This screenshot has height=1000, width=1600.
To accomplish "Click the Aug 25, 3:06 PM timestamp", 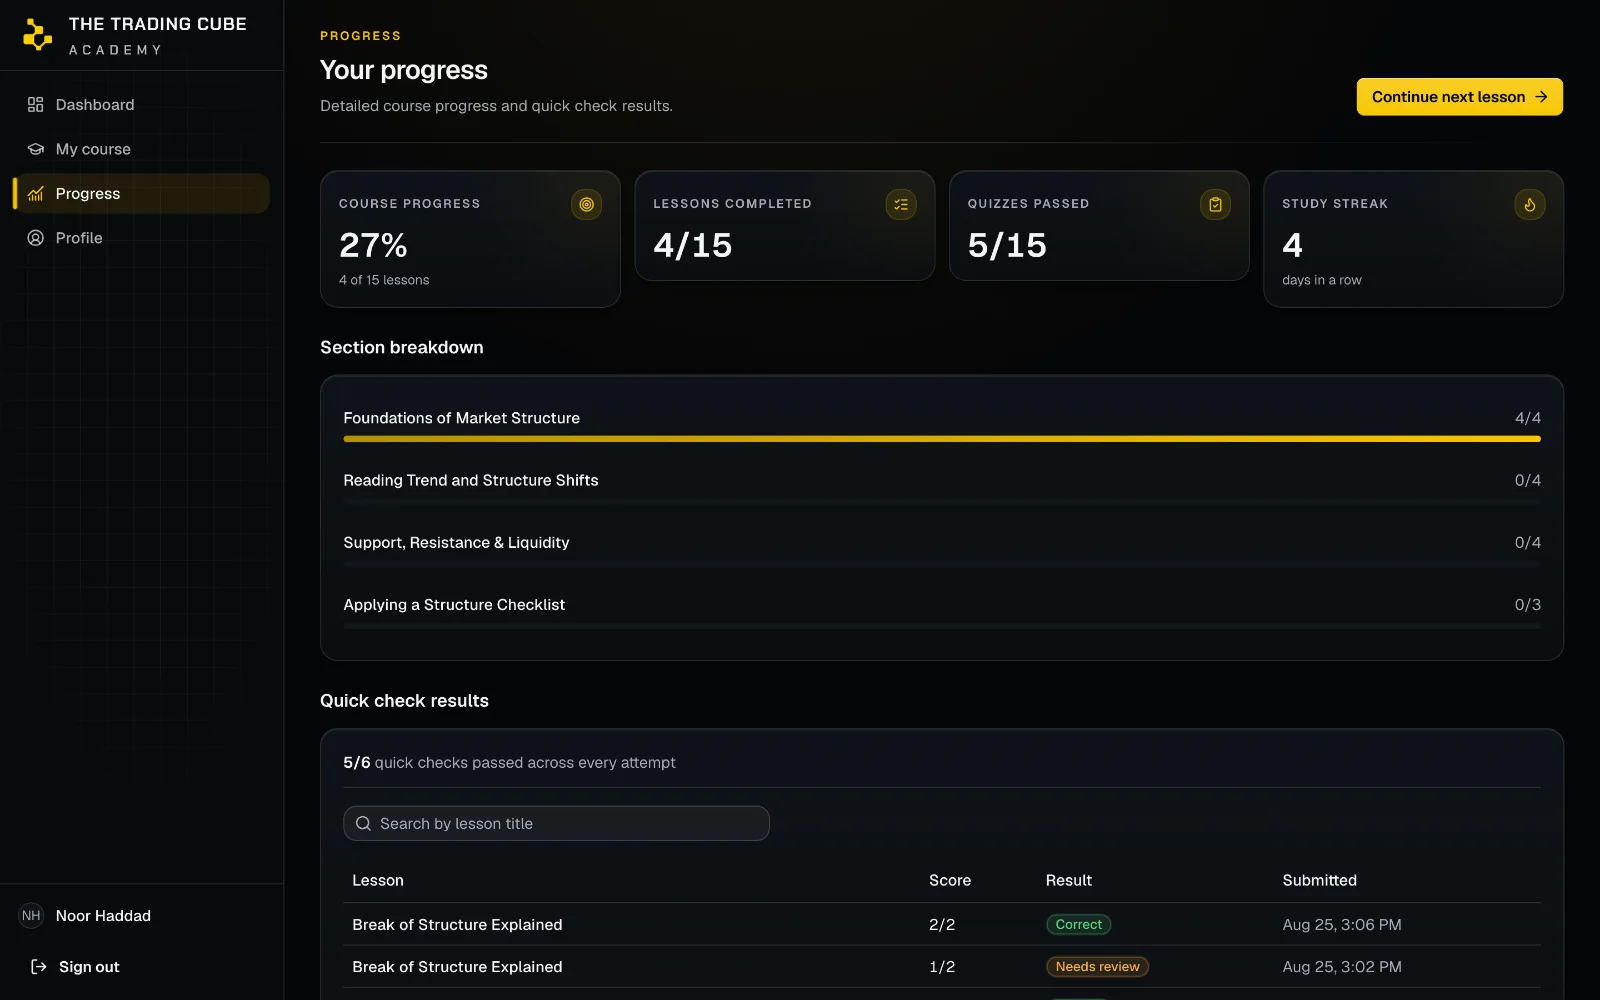I will coord(1341,925).
